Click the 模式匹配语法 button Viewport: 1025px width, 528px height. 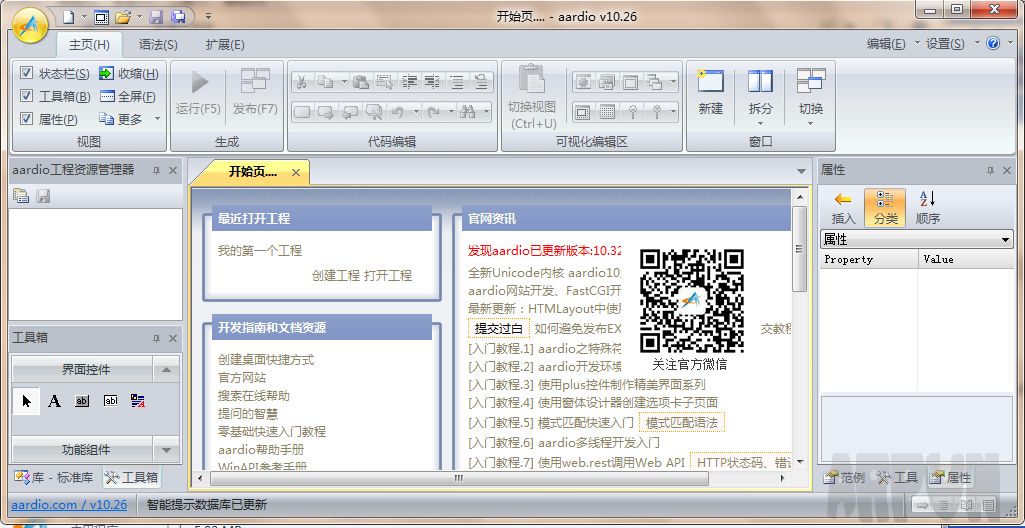pyautogui.click(x=682, y=423)
